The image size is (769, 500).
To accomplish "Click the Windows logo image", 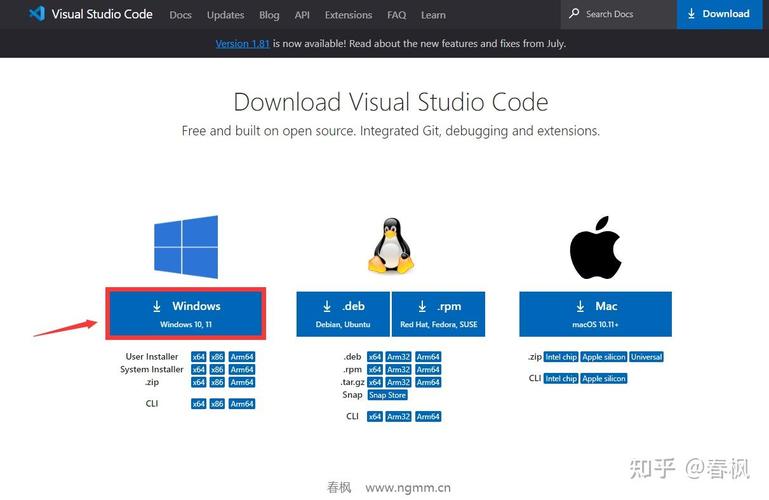I will [186, 247].
